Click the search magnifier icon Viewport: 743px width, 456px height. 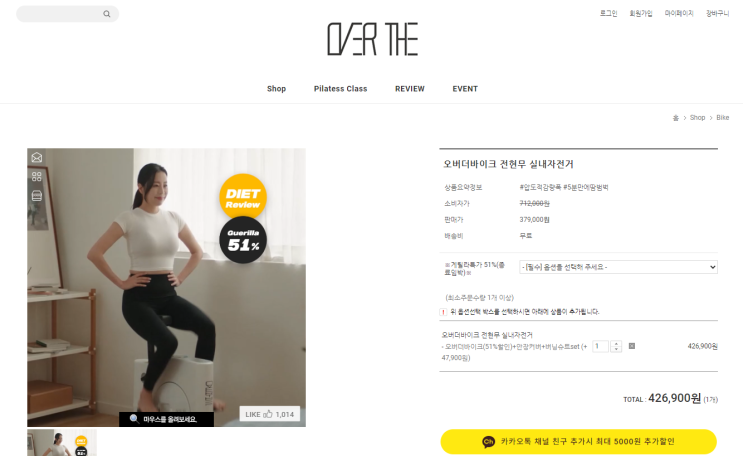(107, 14)
